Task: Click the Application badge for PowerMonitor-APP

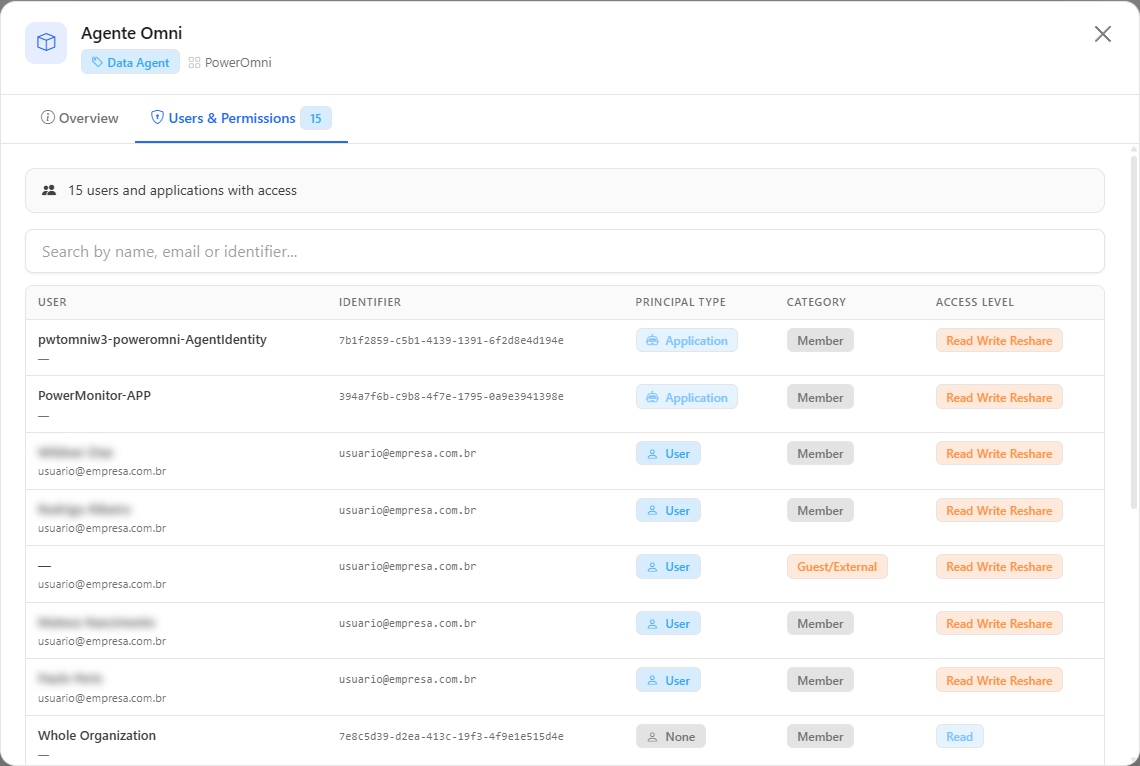Action: (x=686, y=397)
